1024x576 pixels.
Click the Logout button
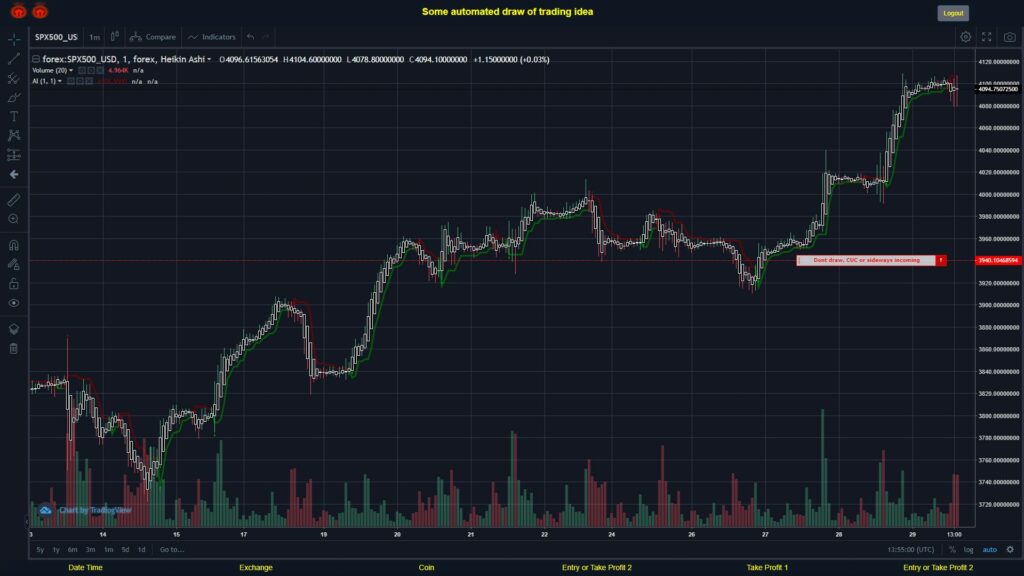[953, 13]
